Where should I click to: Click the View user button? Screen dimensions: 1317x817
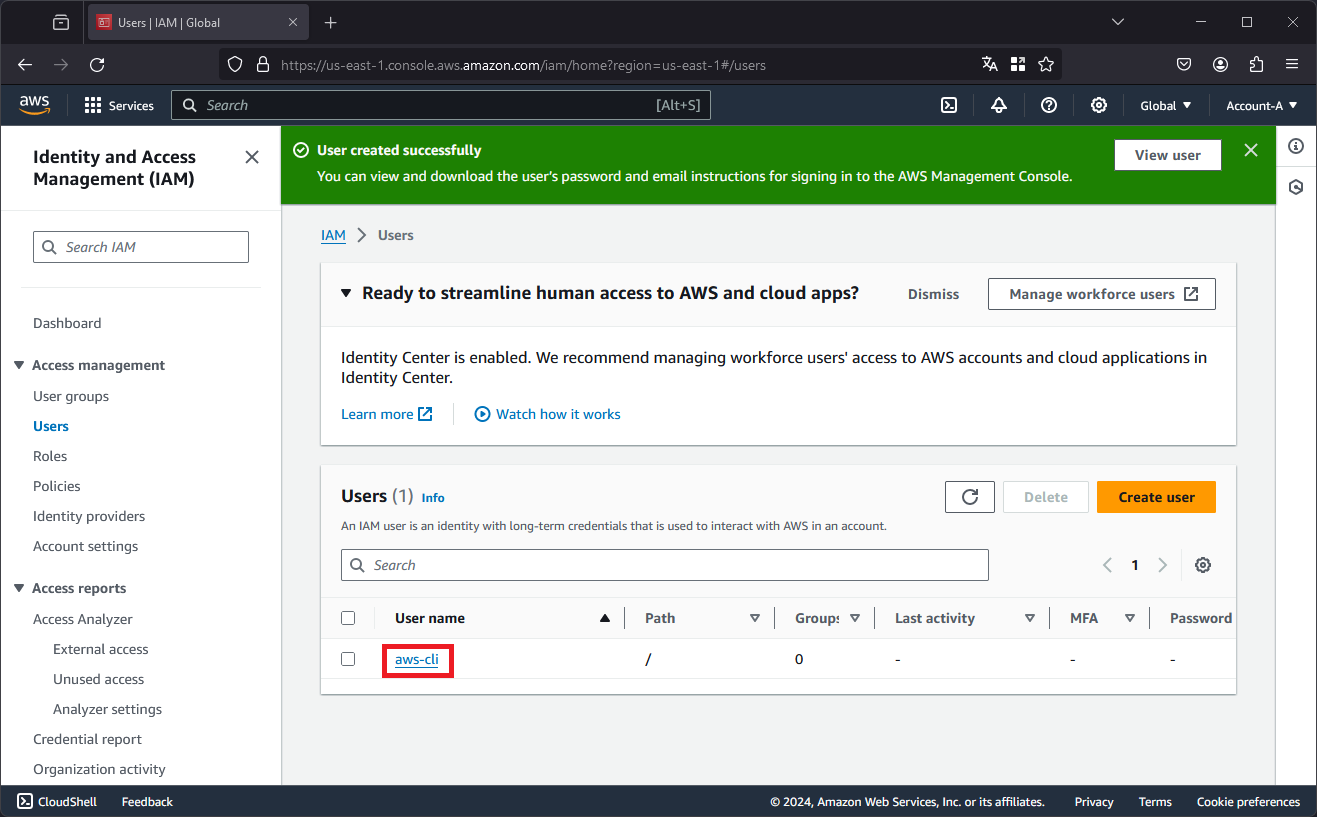point(1168,155)
